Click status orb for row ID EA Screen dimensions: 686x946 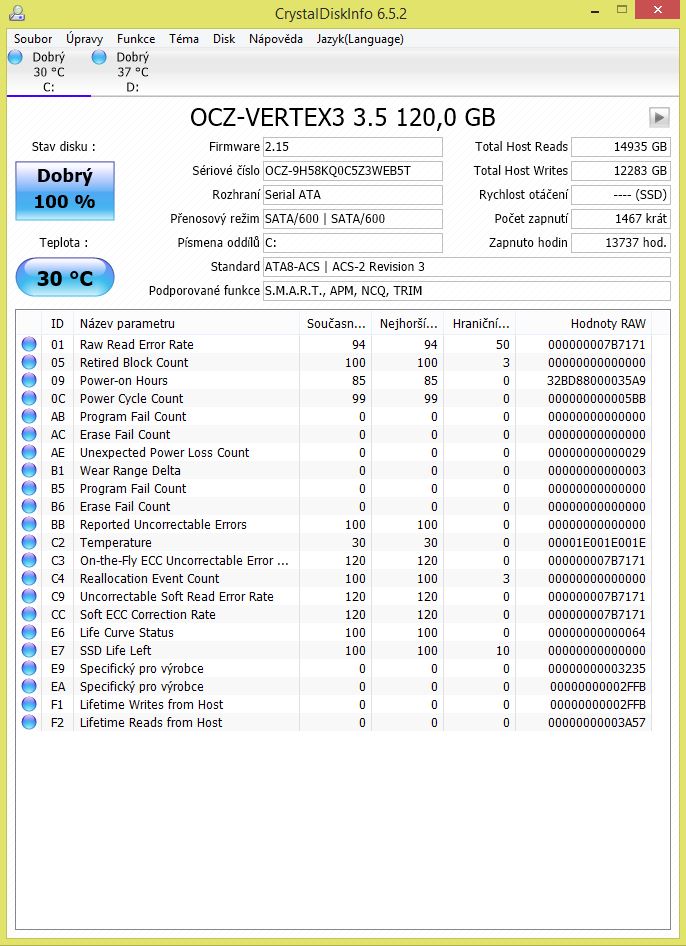[x=29, y=687]
